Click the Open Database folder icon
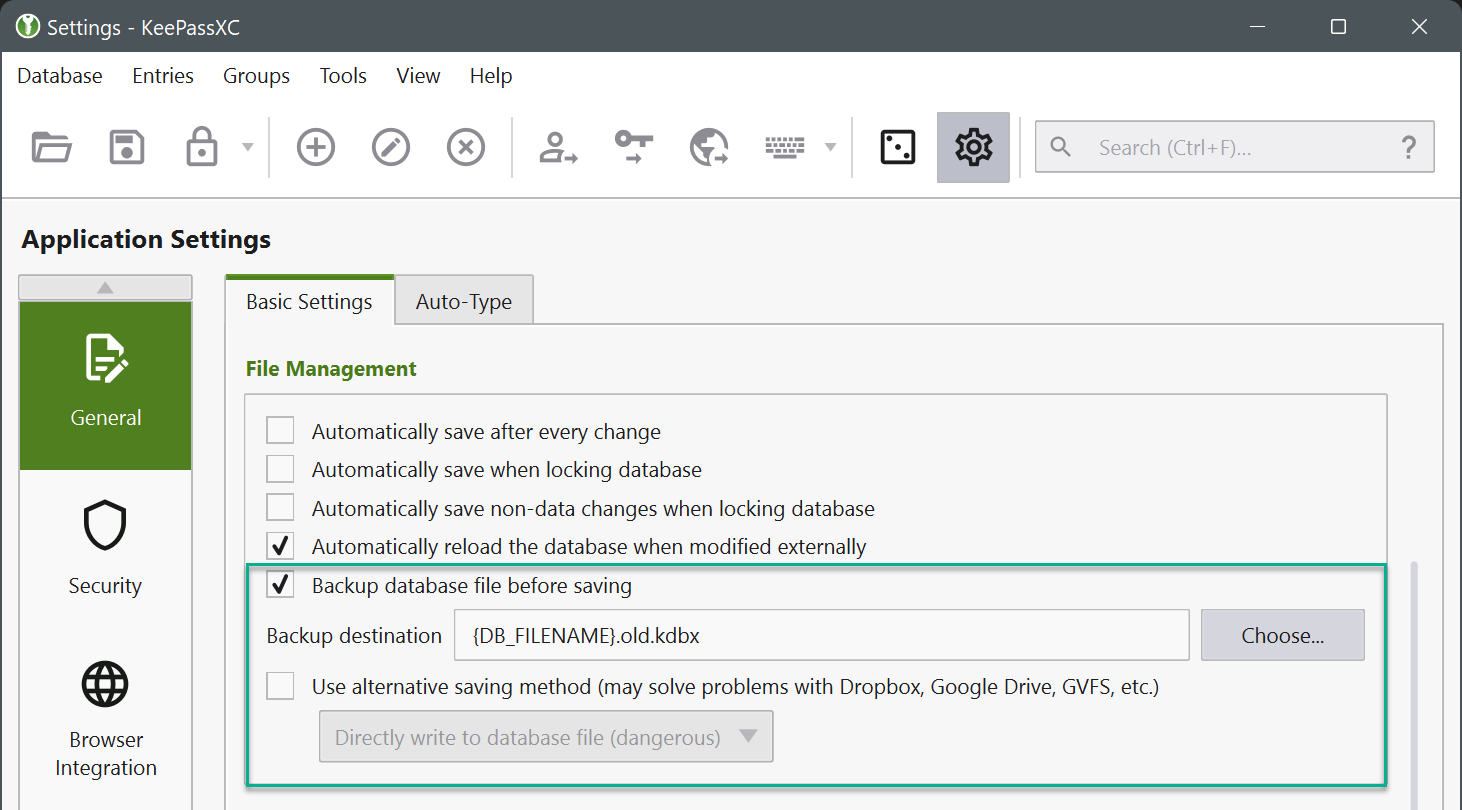 tap(51, 148)
